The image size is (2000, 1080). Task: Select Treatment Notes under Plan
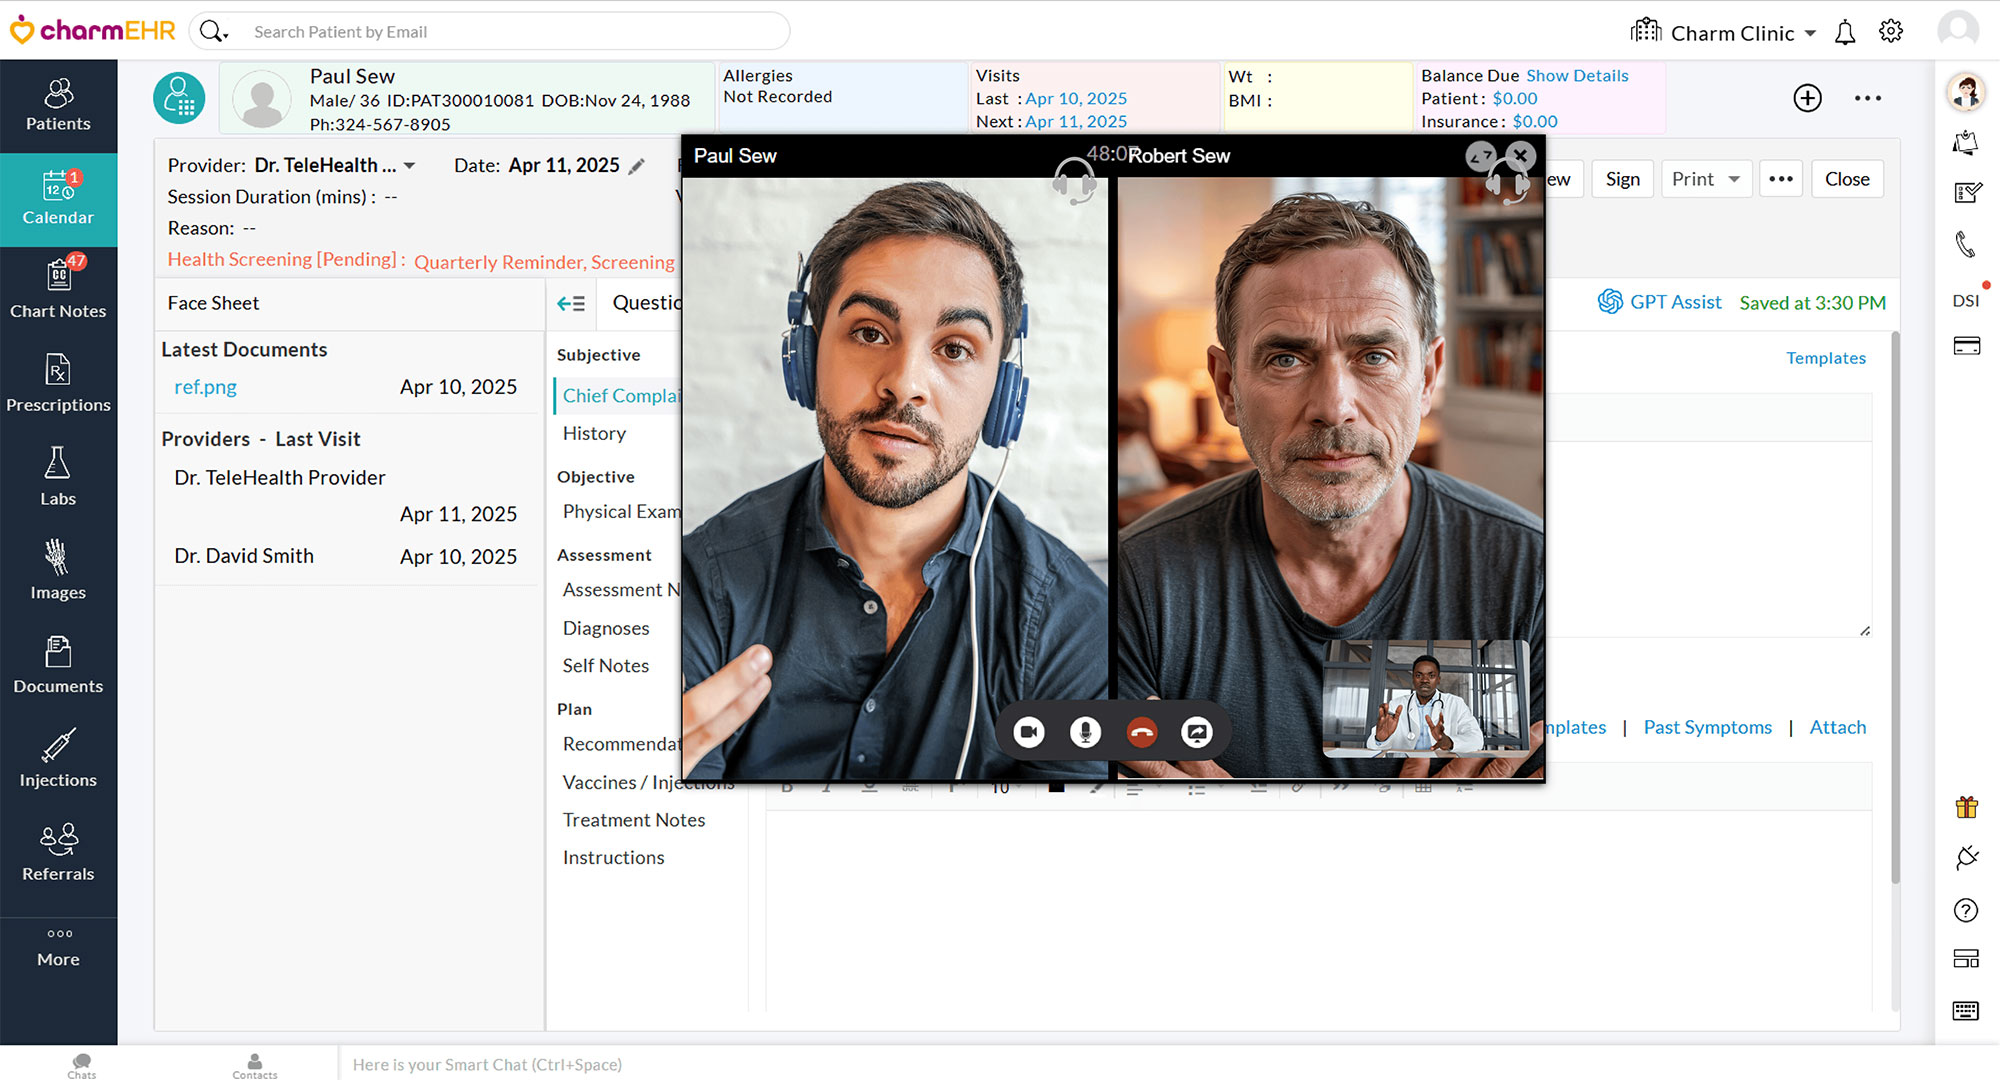click(633, 820)
